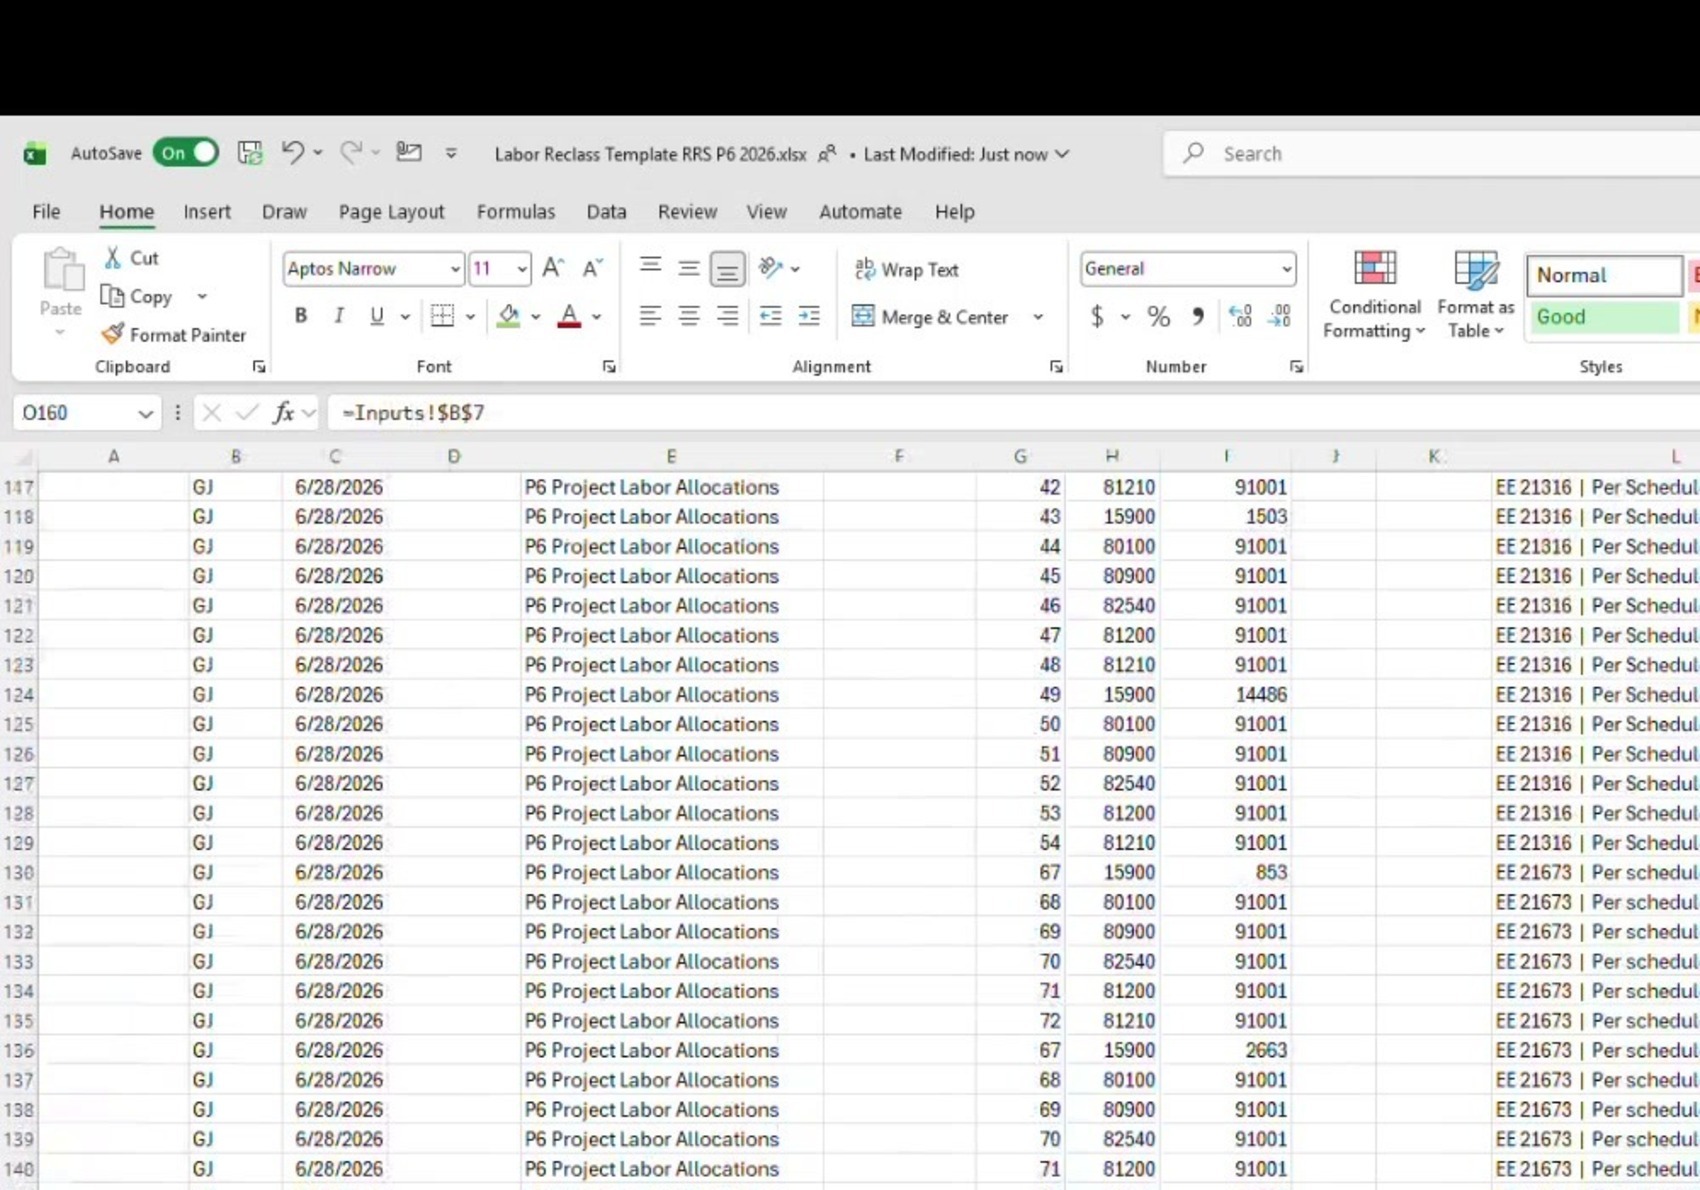Switch to the Data tab
Image resolution: width=1700 pixels, height=1190 pixels.
click(x=606, y=211)
